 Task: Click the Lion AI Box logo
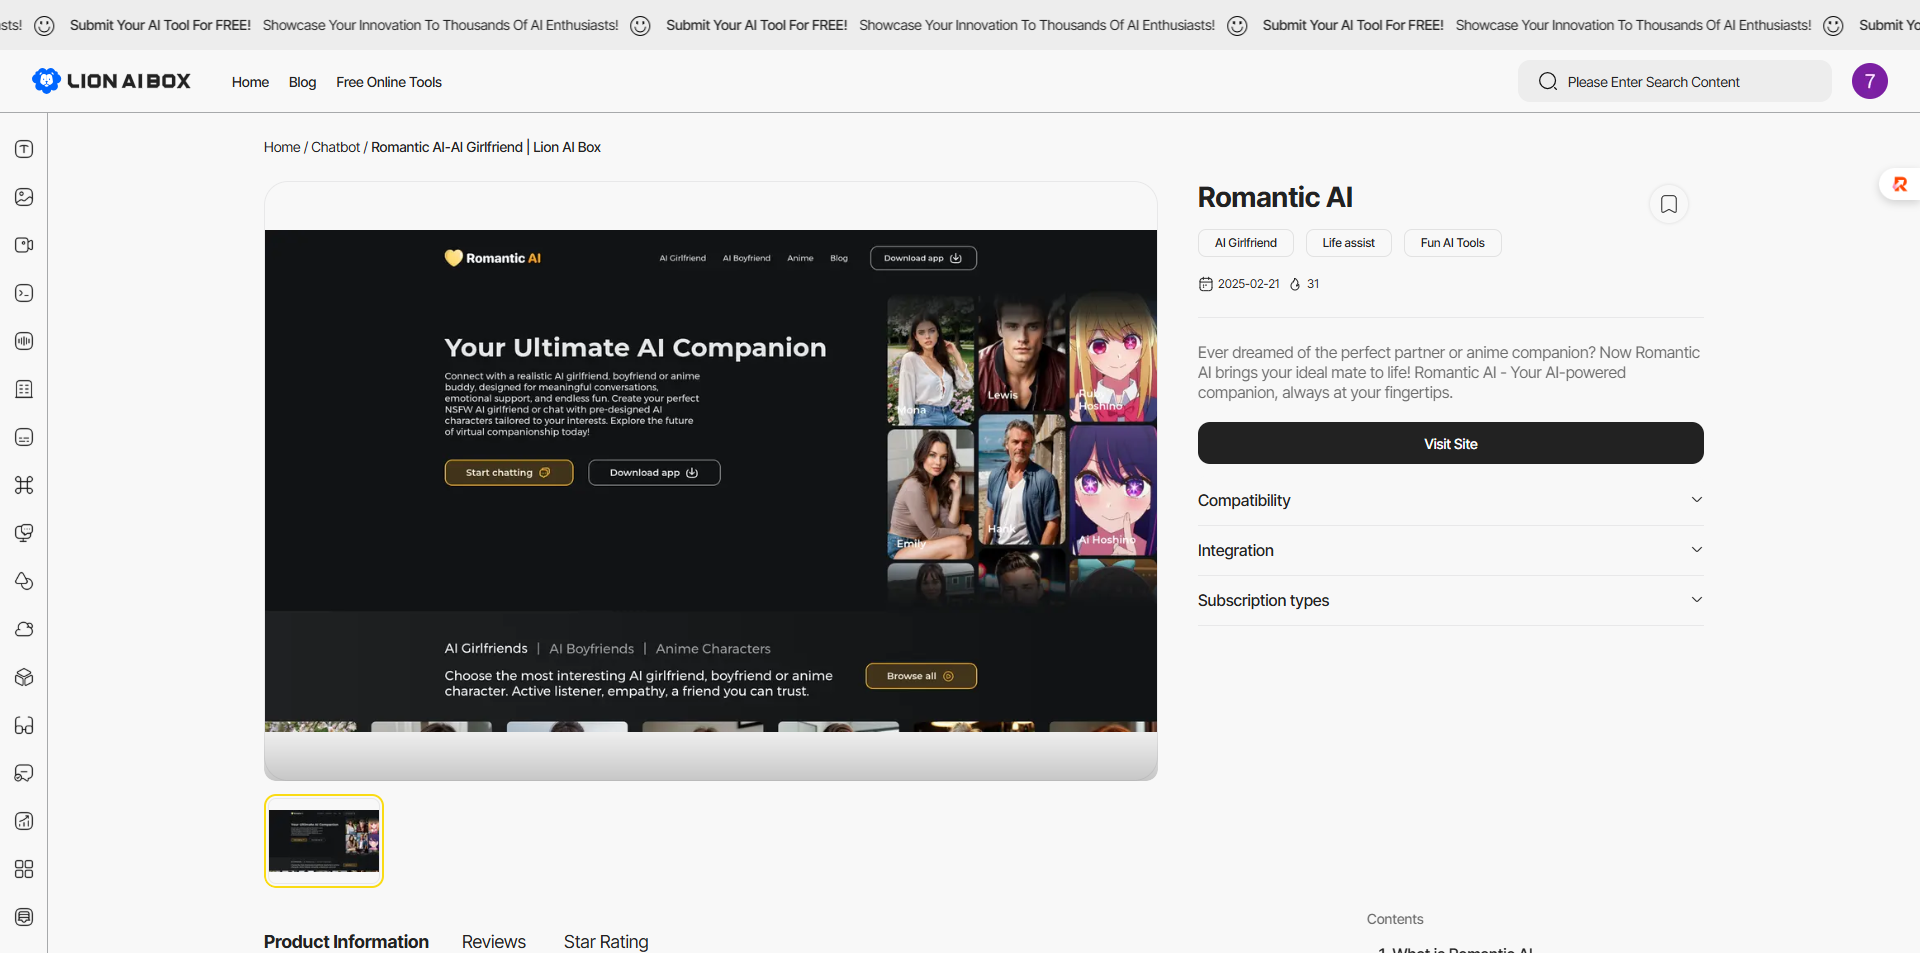tap(111, 81)
